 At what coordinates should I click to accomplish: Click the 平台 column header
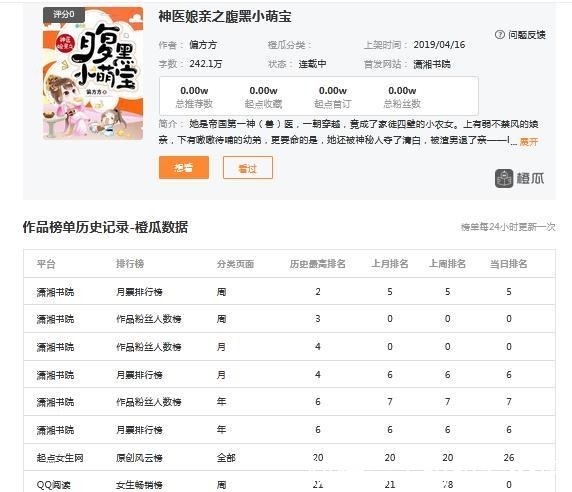(x=46, y=264)
